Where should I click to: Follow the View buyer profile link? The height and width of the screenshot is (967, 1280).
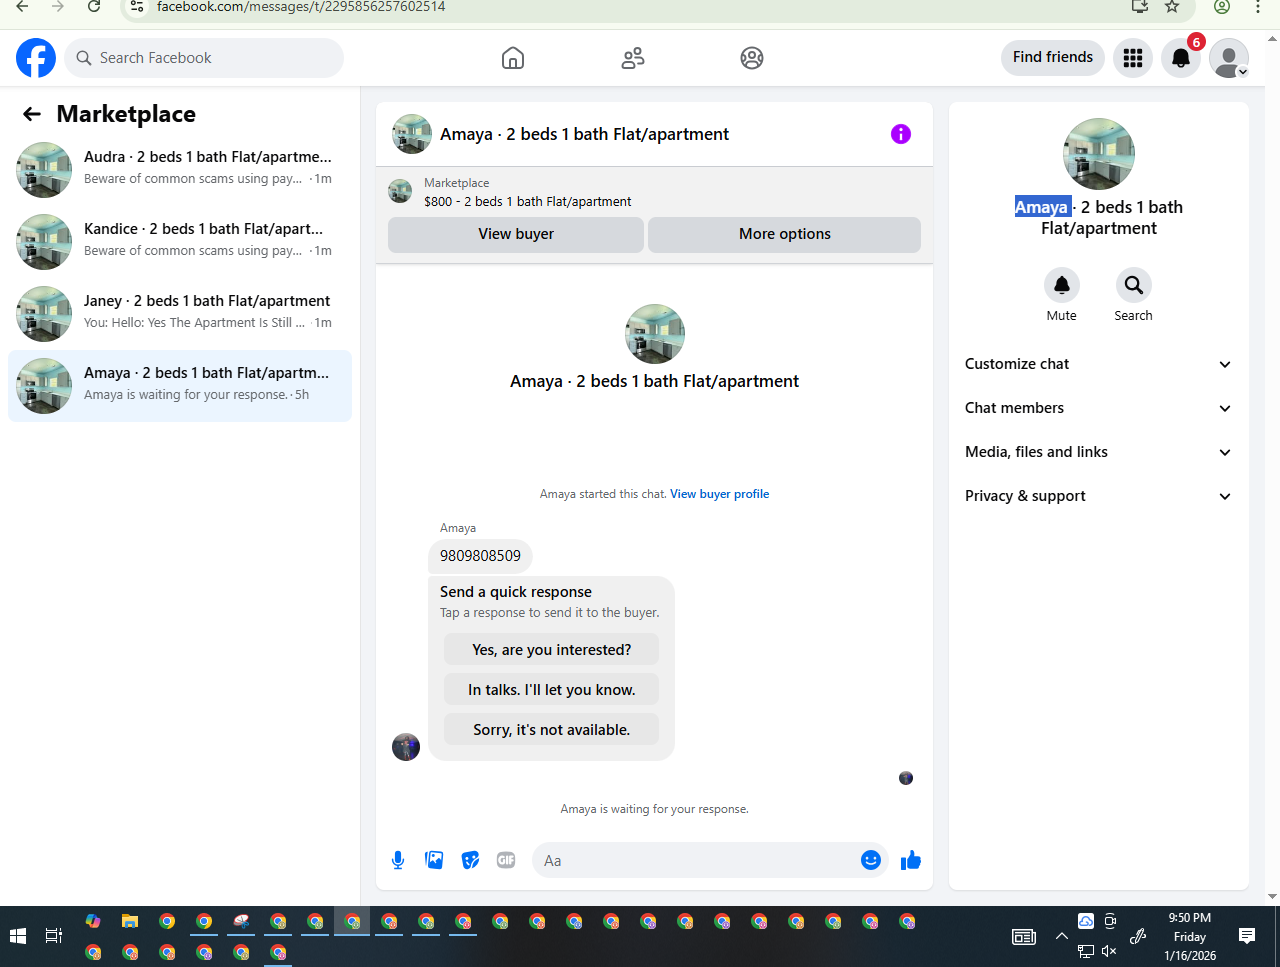[x=719, y=494]
